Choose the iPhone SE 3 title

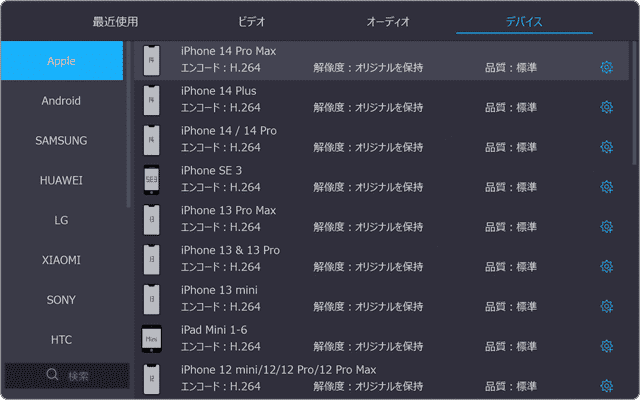click(x=211, y=171)
